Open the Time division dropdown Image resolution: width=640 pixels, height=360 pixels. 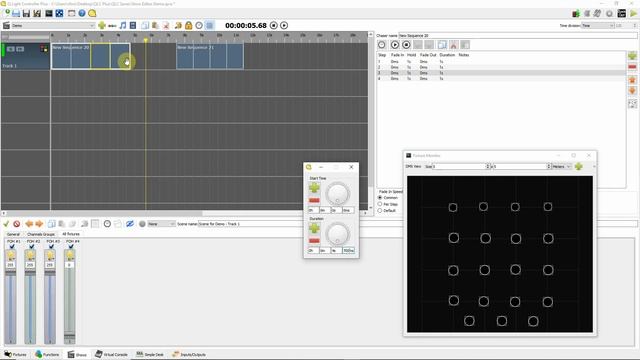click(598, 25)
